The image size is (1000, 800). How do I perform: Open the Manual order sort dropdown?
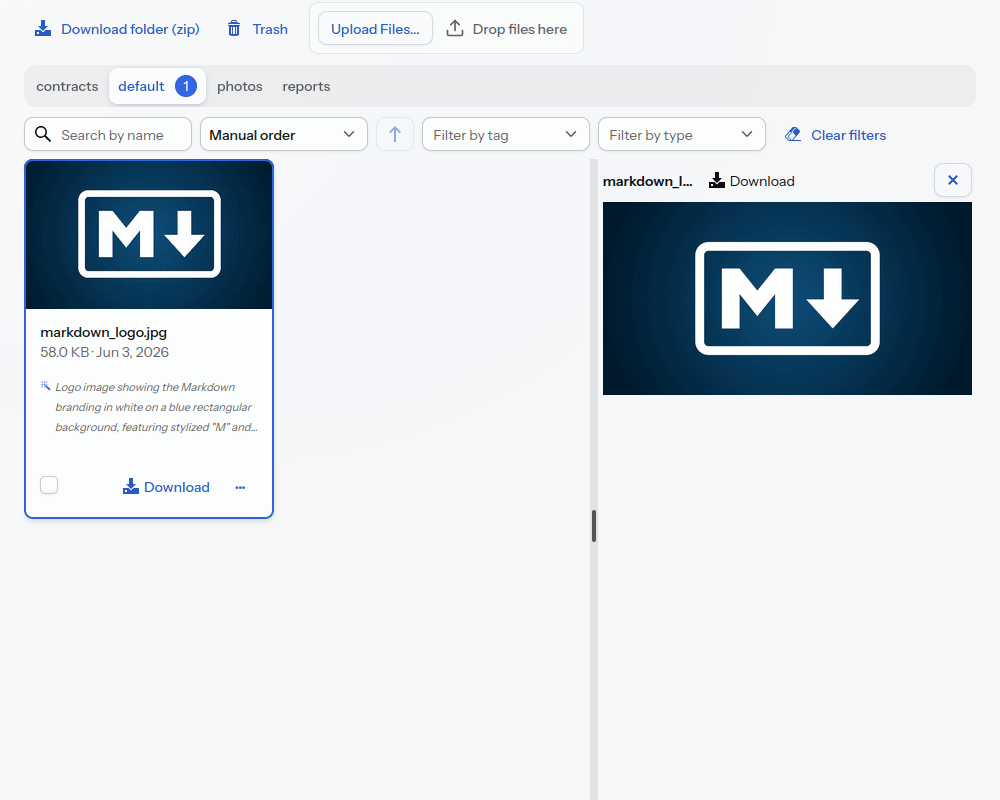[284, 135]
